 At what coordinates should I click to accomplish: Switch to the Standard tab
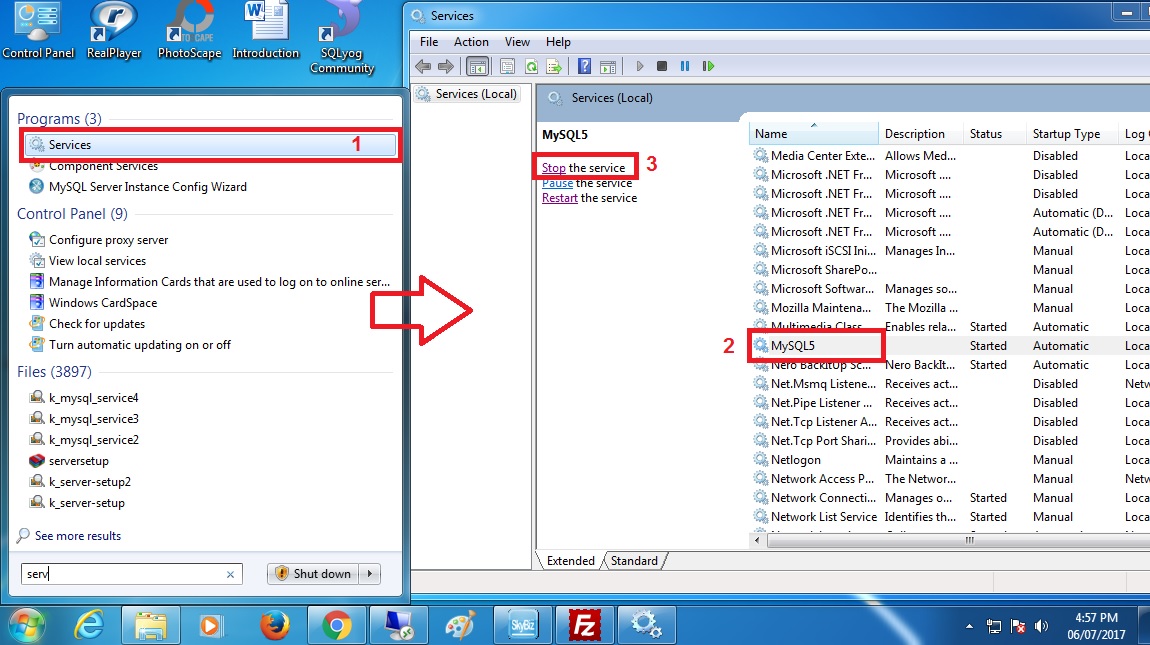coord(634,561)
